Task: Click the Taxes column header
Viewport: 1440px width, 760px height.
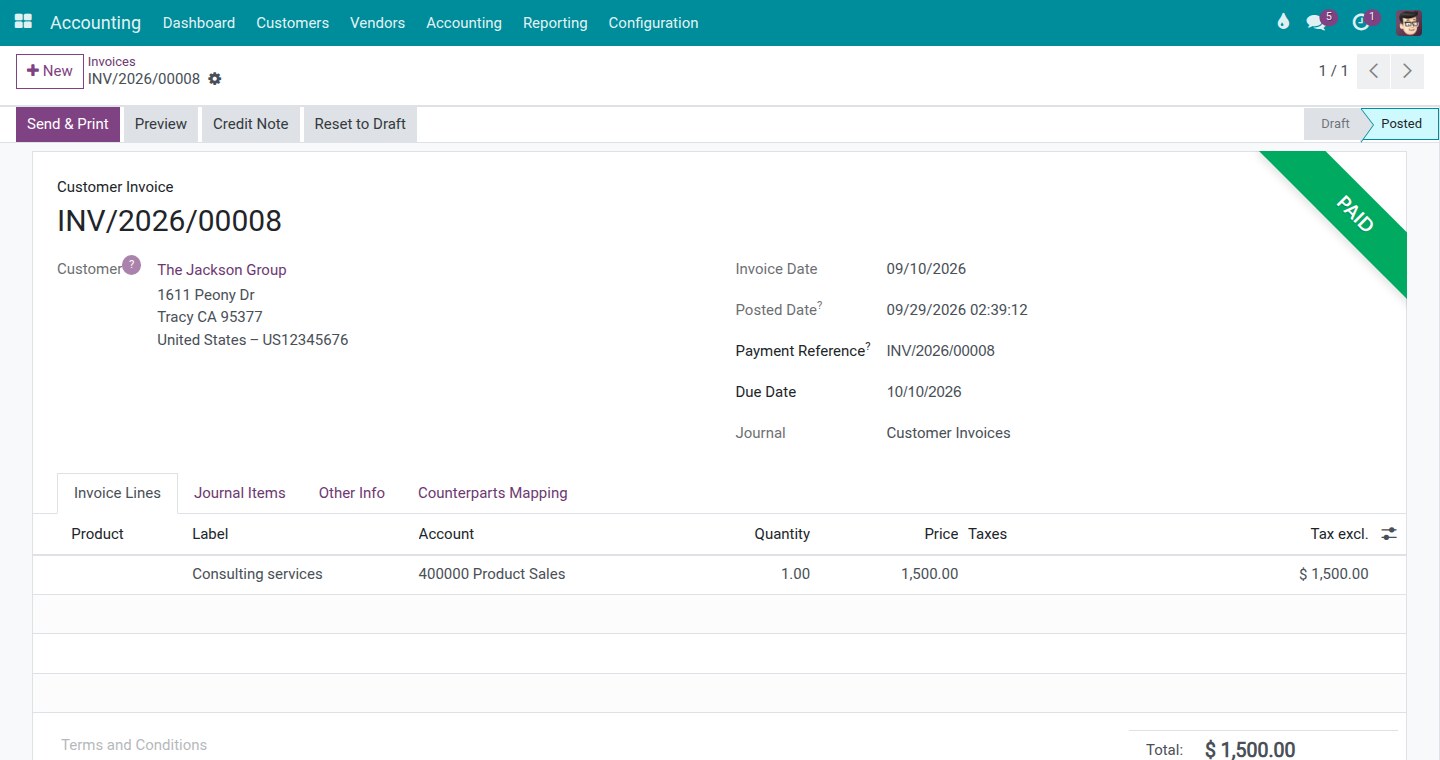Action: [987, 534]
